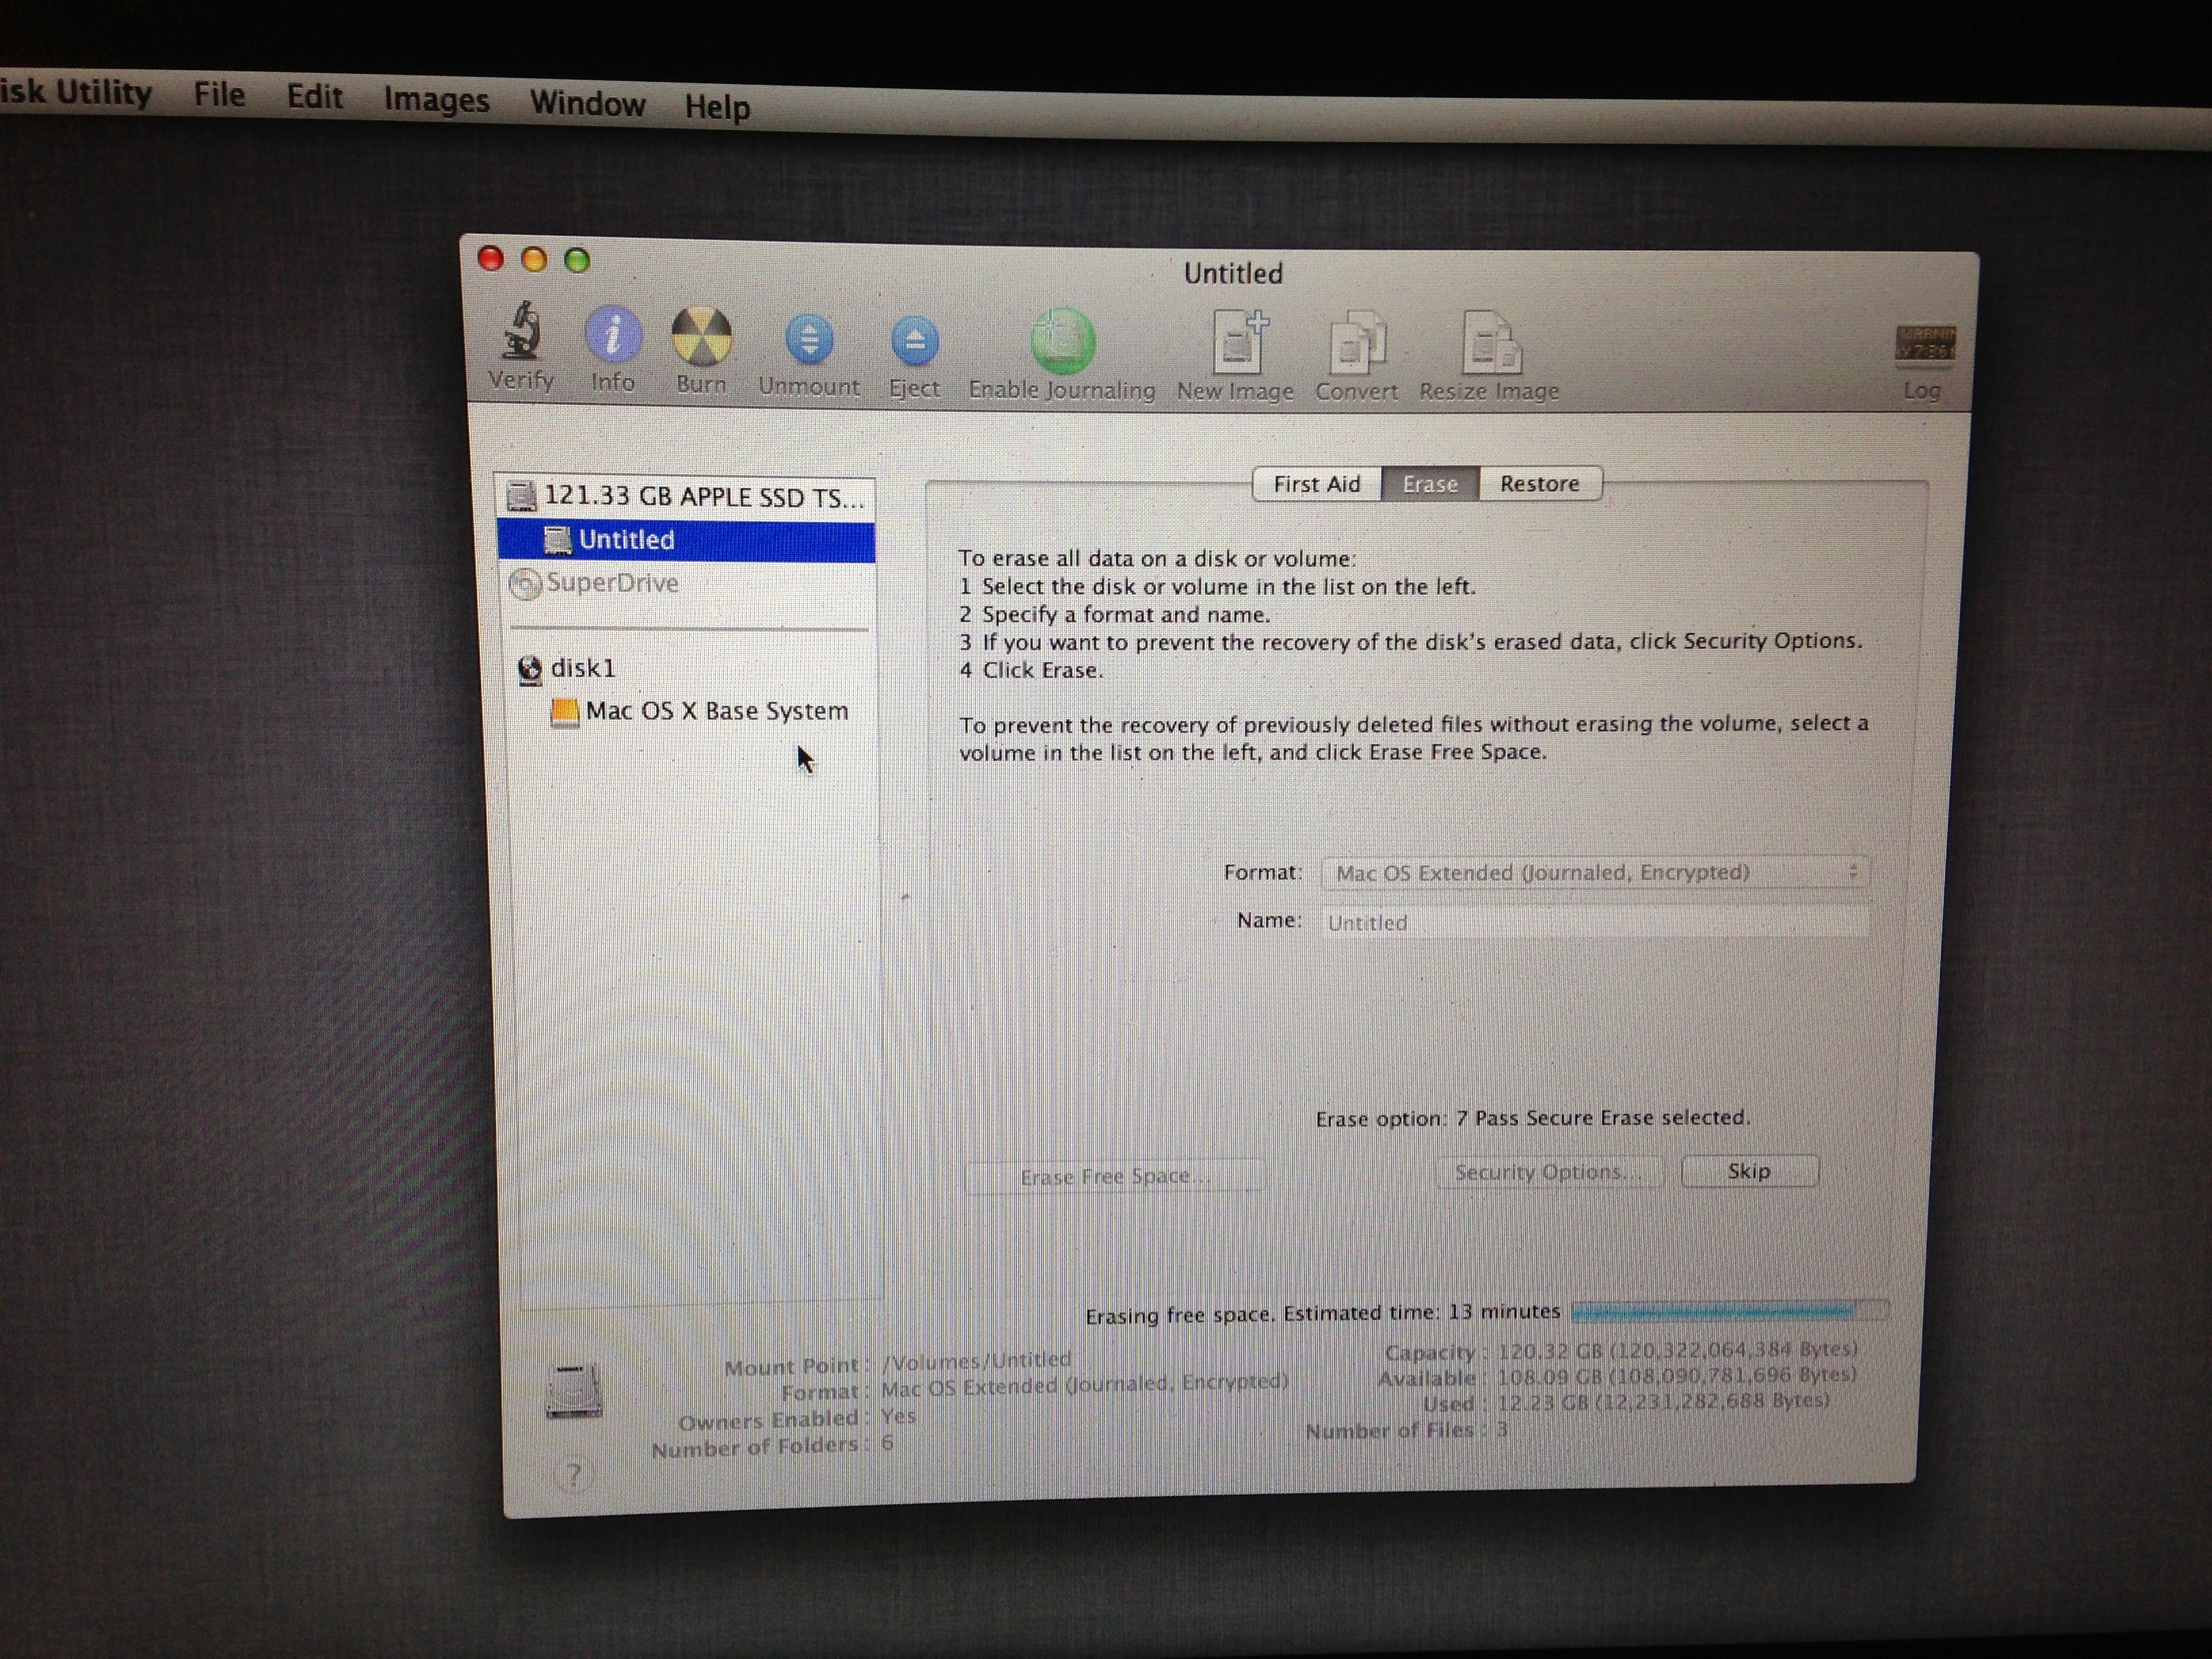Click the /Volumes/Untitled mount point text

(x=978, y=1361)
